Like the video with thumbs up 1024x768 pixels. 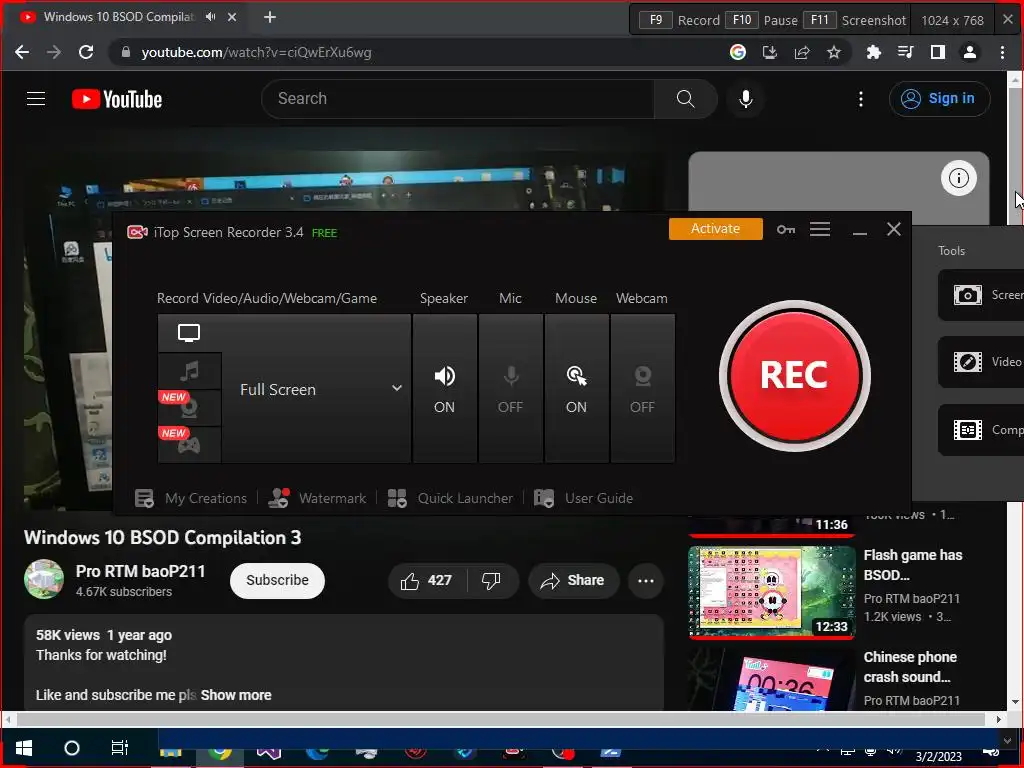coord(427,581)
